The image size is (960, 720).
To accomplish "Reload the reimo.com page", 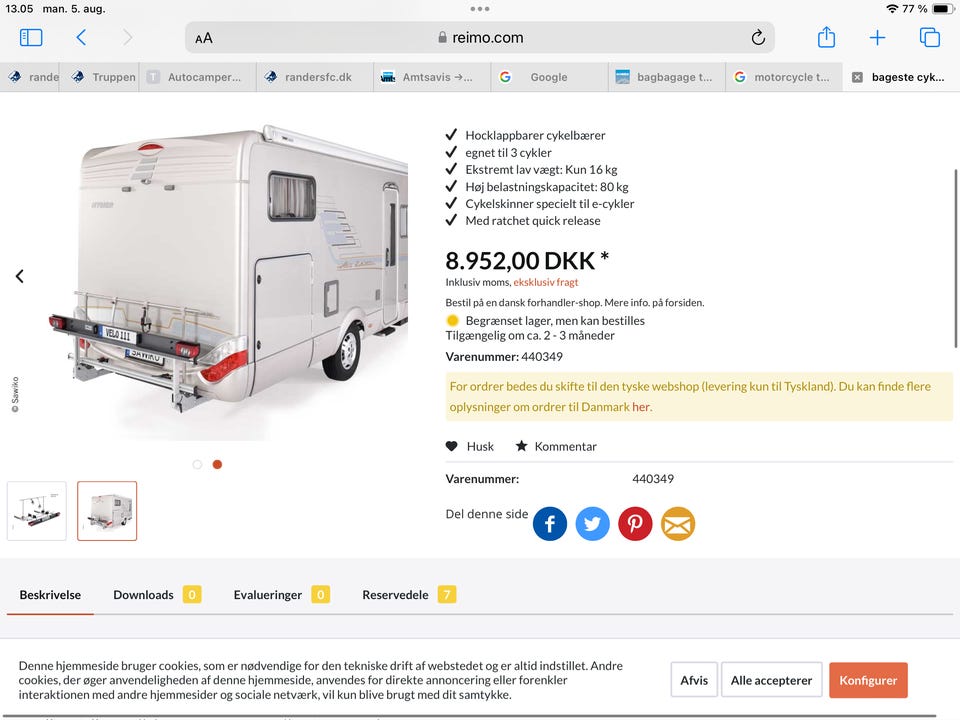I will click(x=758, y=37).
